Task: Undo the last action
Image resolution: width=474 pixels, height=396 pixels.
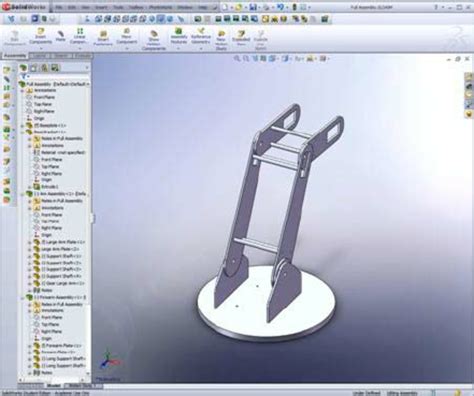Action: pos(280,7)
